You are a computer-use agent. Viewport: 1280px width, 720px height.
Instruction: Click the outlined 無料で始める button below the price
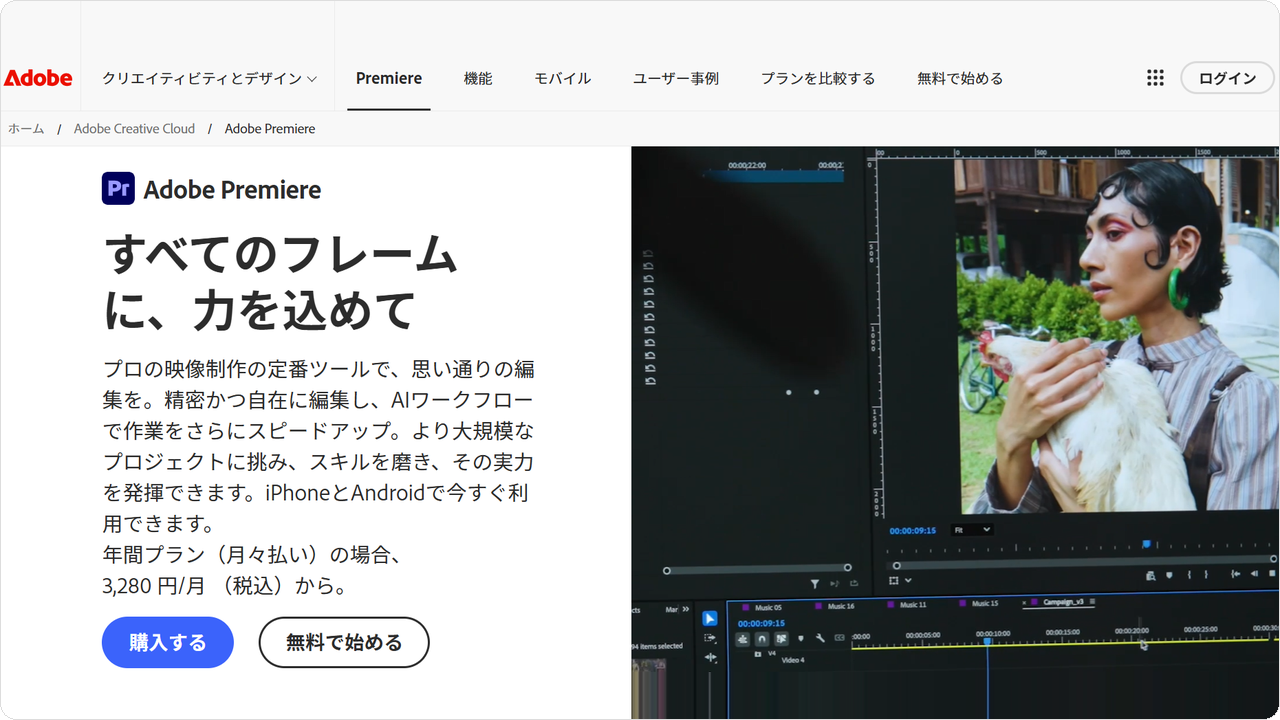(x=344, y=642)
